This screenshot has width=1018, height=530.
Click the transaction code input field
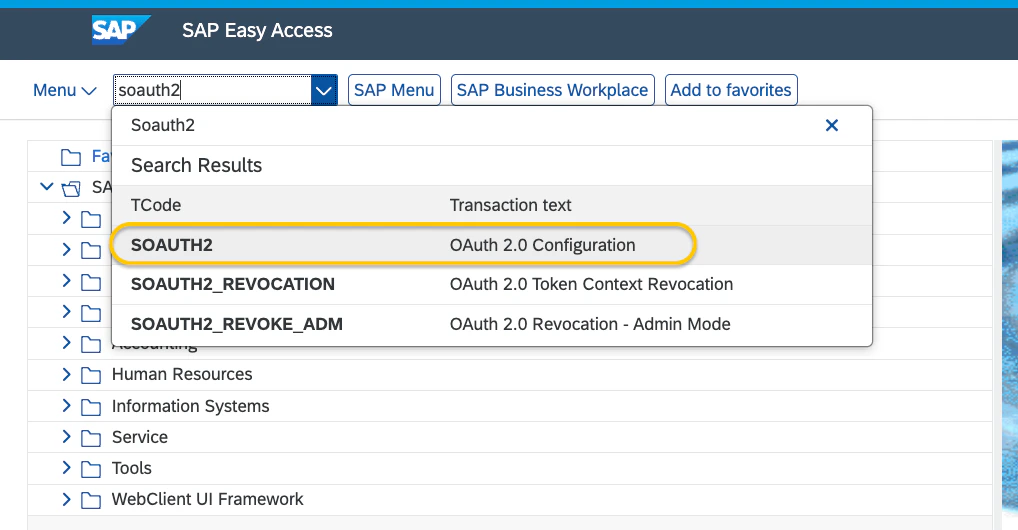click(x=212, y=90)
